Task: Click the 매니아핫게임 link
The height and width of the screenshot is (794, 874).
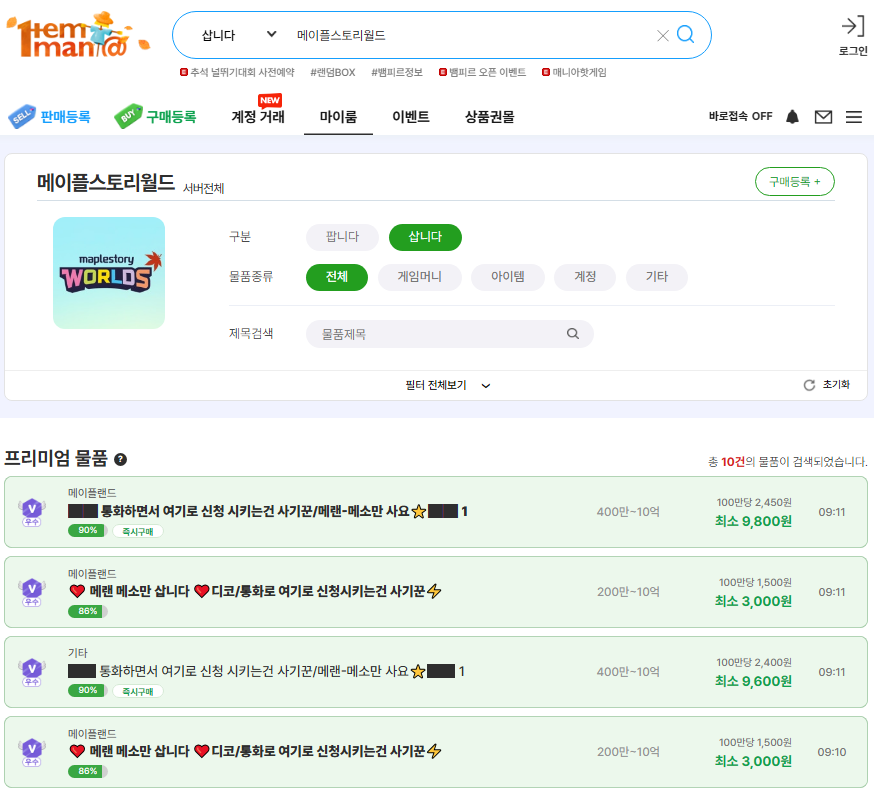Action: coord(575,72)
